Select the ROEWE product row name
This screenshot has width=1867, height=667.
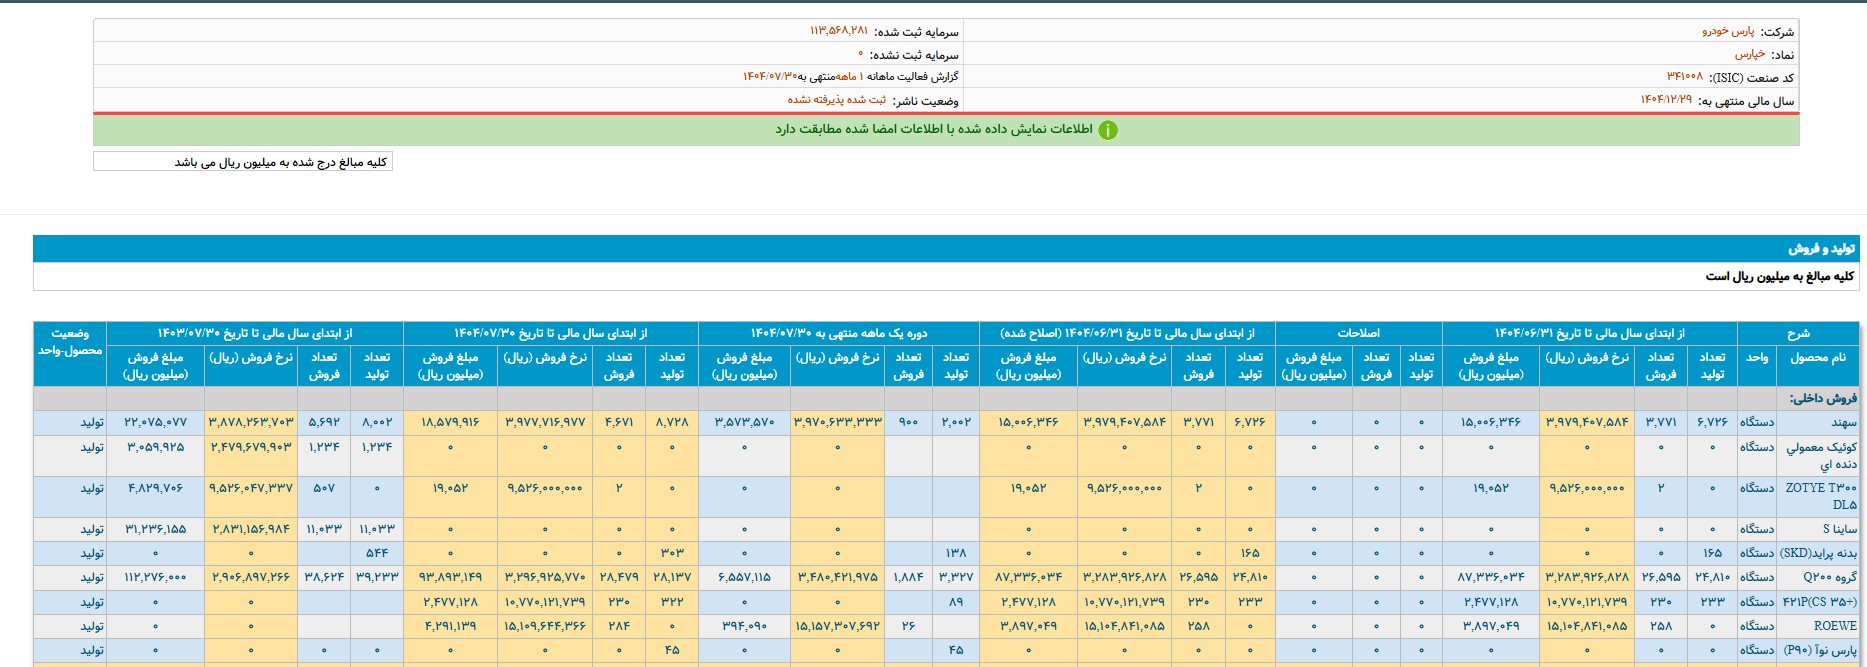coord(1835,626)
